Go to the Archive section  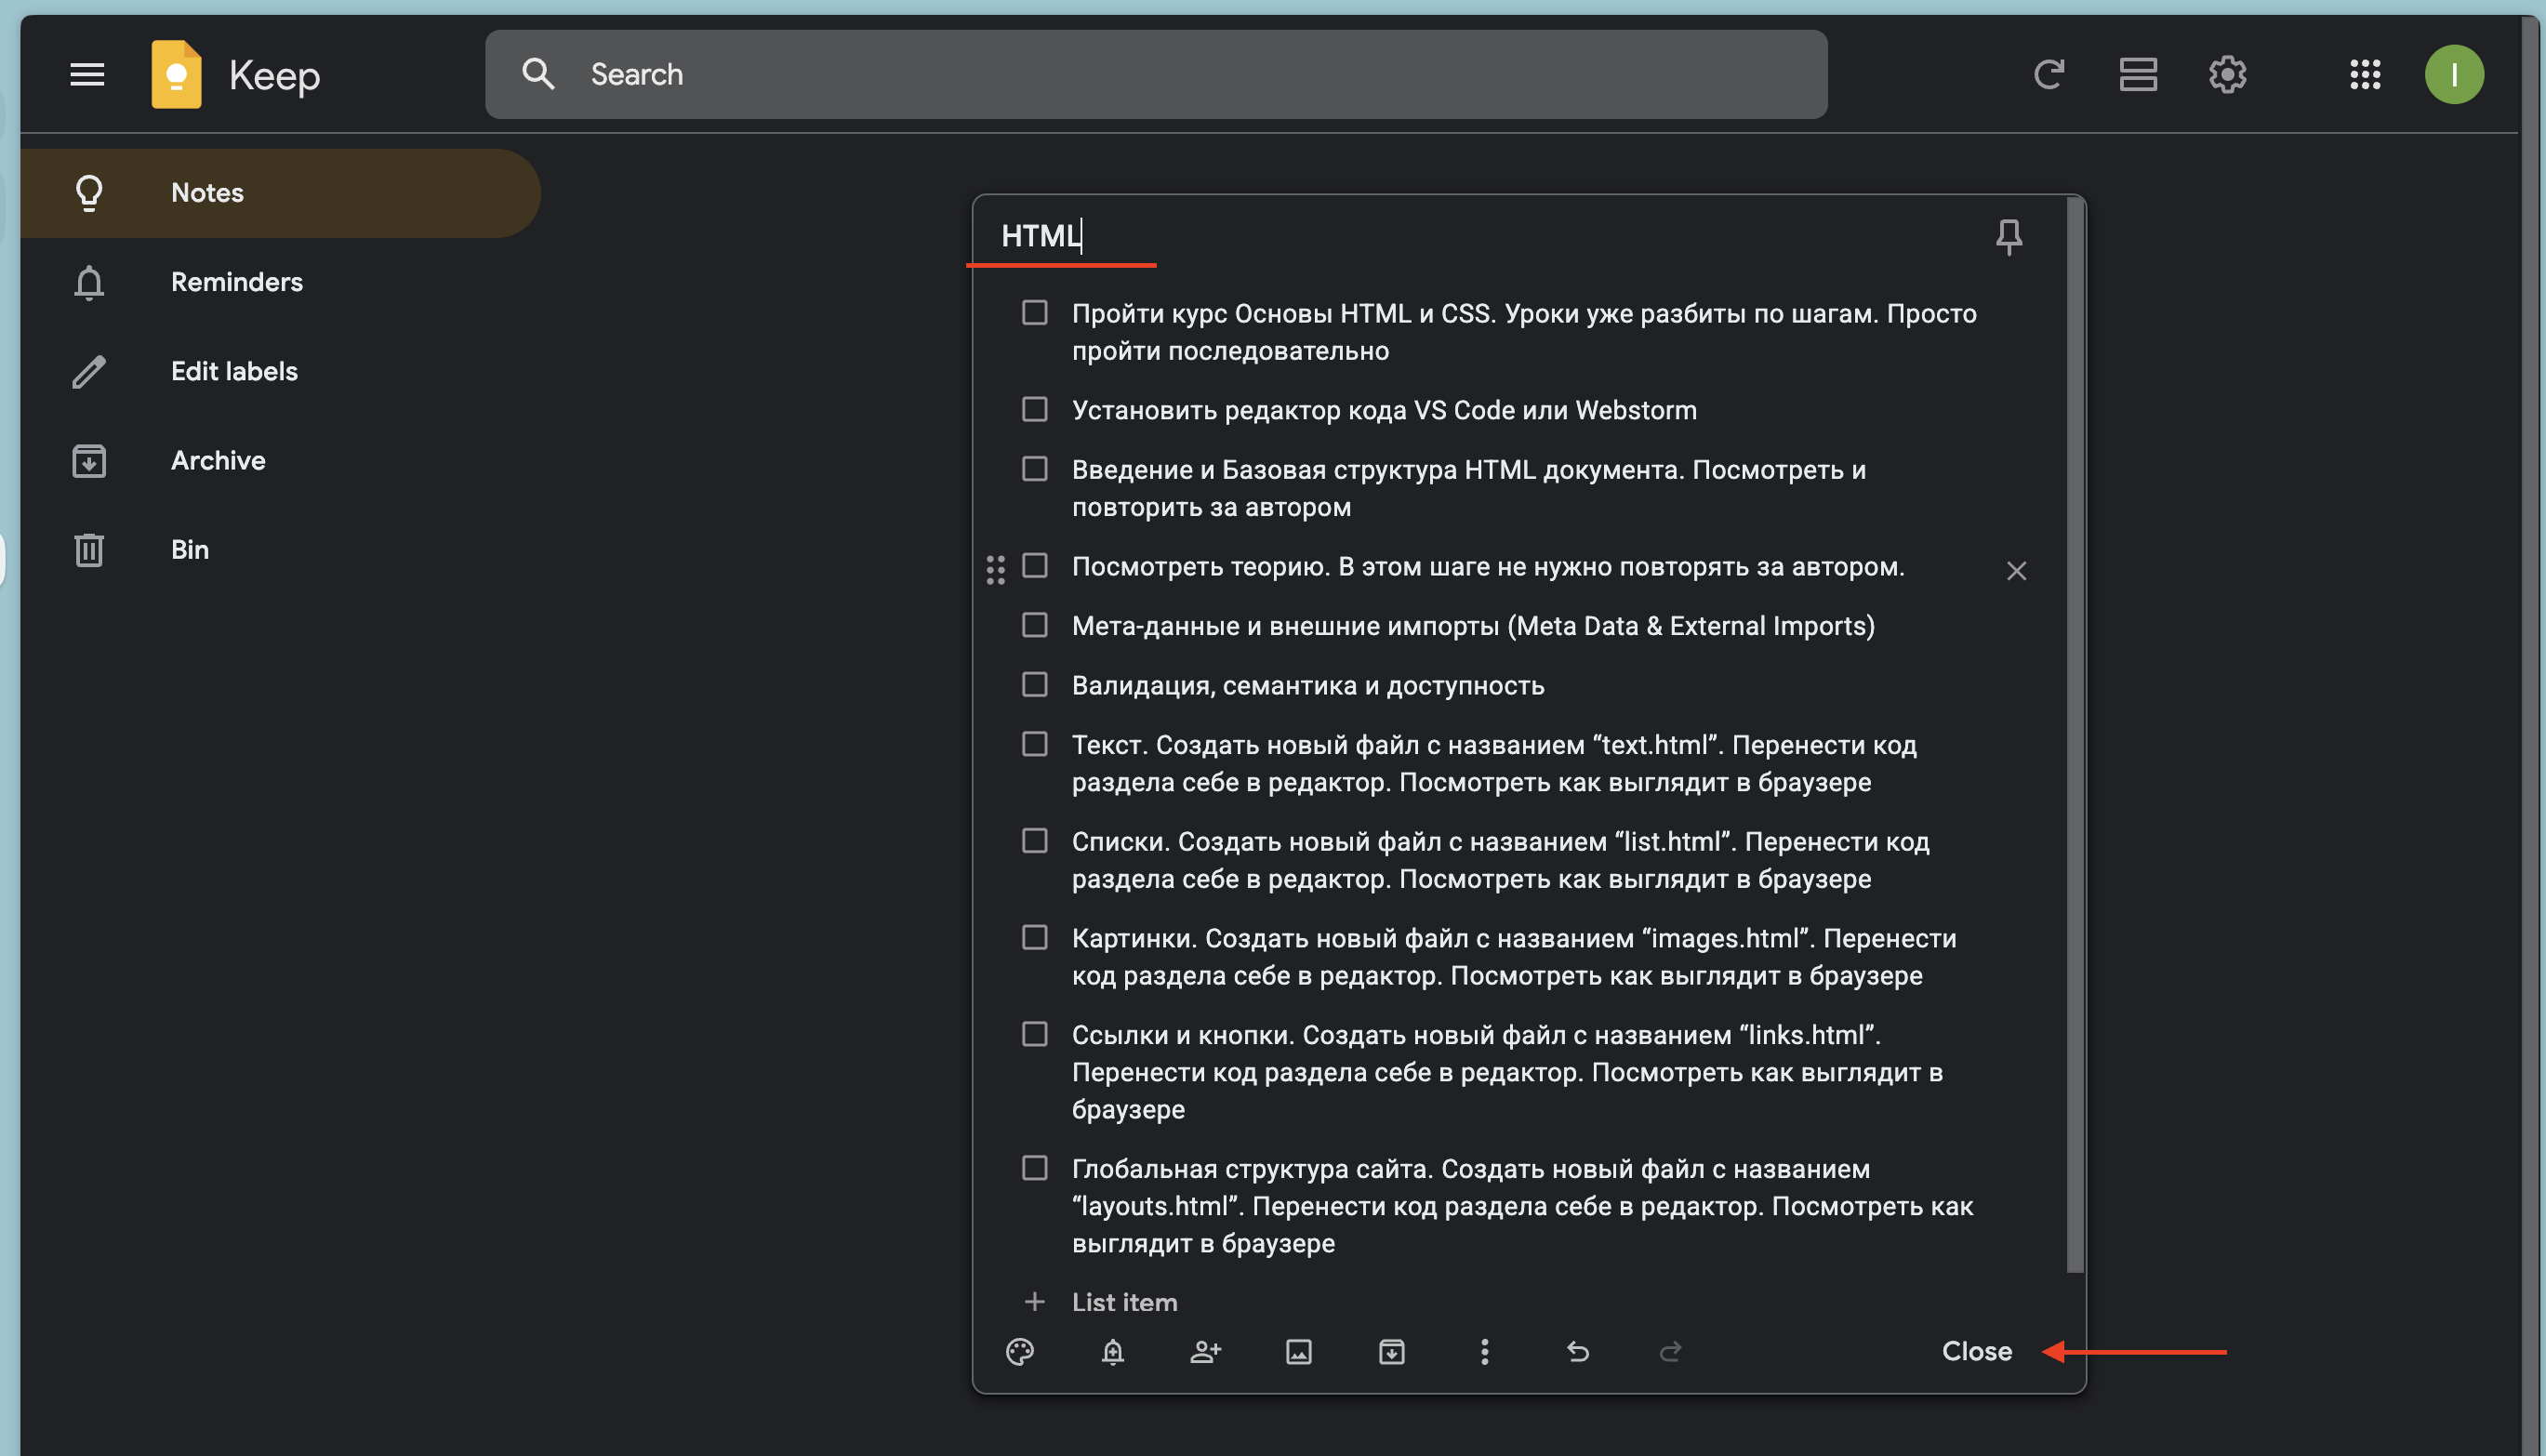click(x=280, y=460)
